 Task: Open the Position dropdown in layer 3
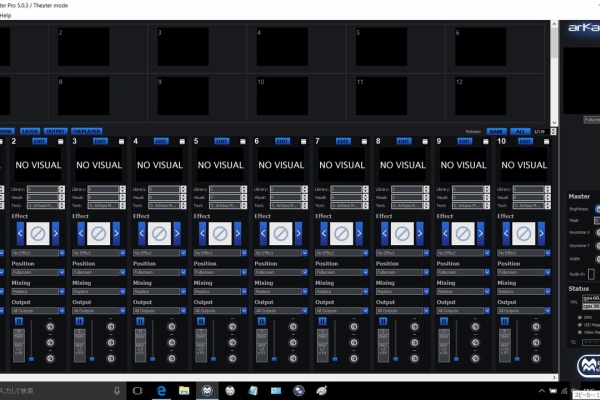tap(99, 272)
